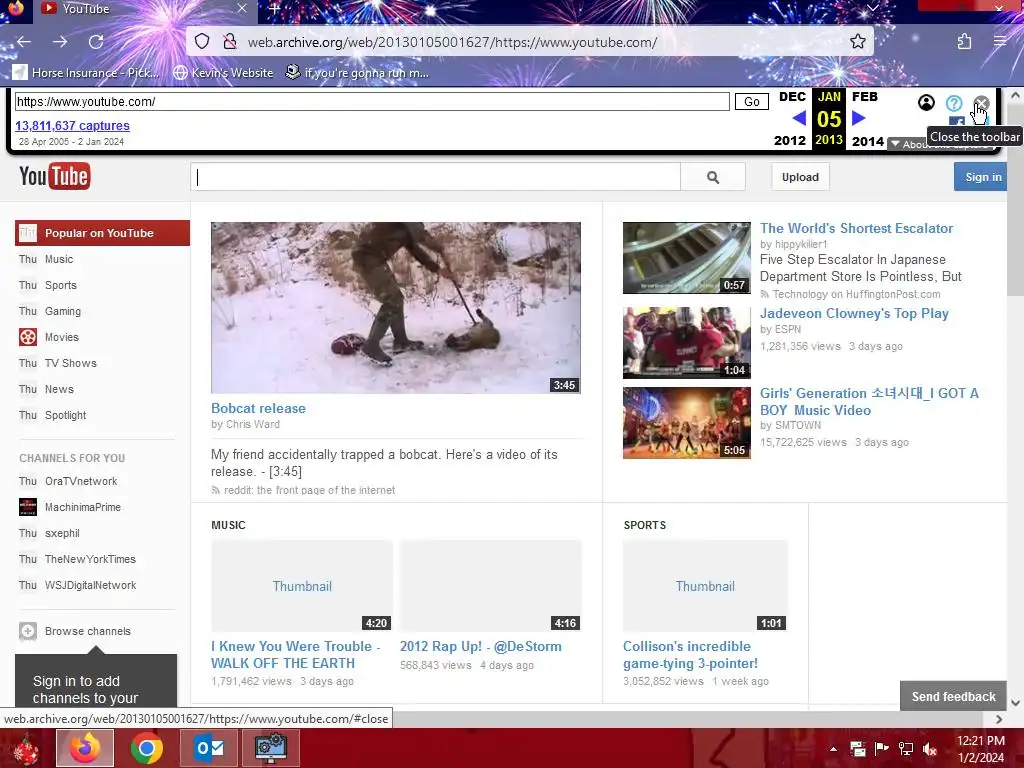The width and height of the screenshot is (1024, 768).
Task: Jump to 2012 in Wayback toolbar
Action: [790, 140]
